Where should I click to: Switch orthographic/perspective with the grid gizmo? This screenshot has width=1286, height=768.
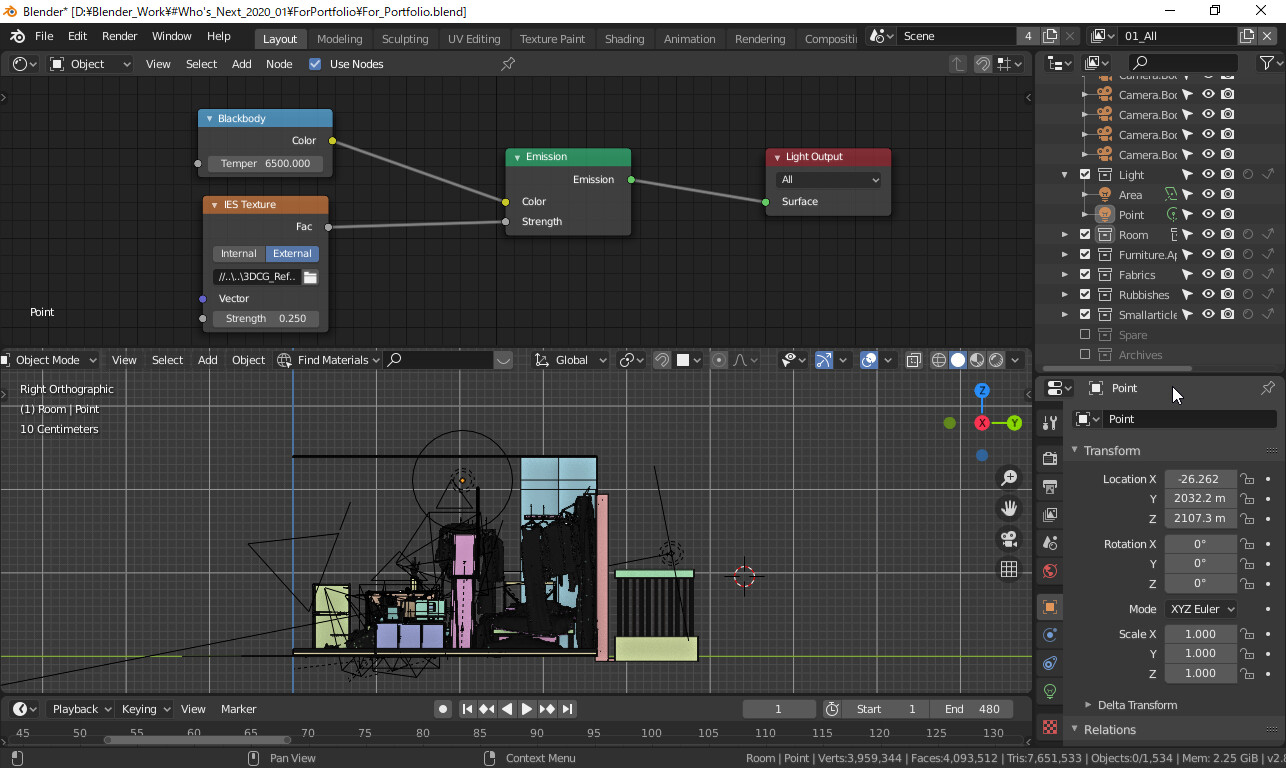[1009, 569]
